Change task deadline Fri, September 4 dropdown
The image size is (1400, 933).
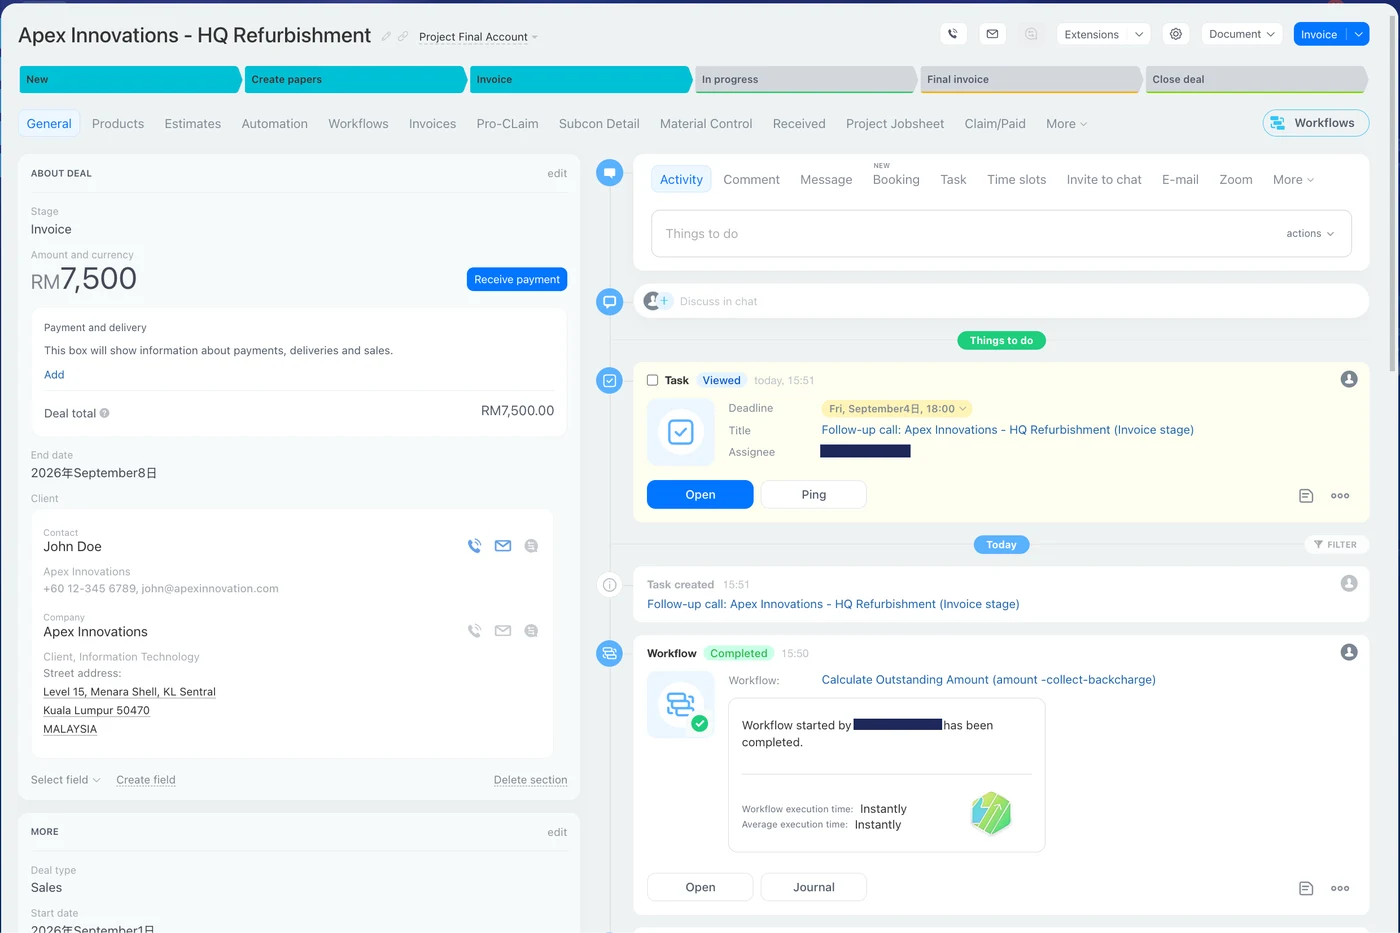[x=897, y=409]
